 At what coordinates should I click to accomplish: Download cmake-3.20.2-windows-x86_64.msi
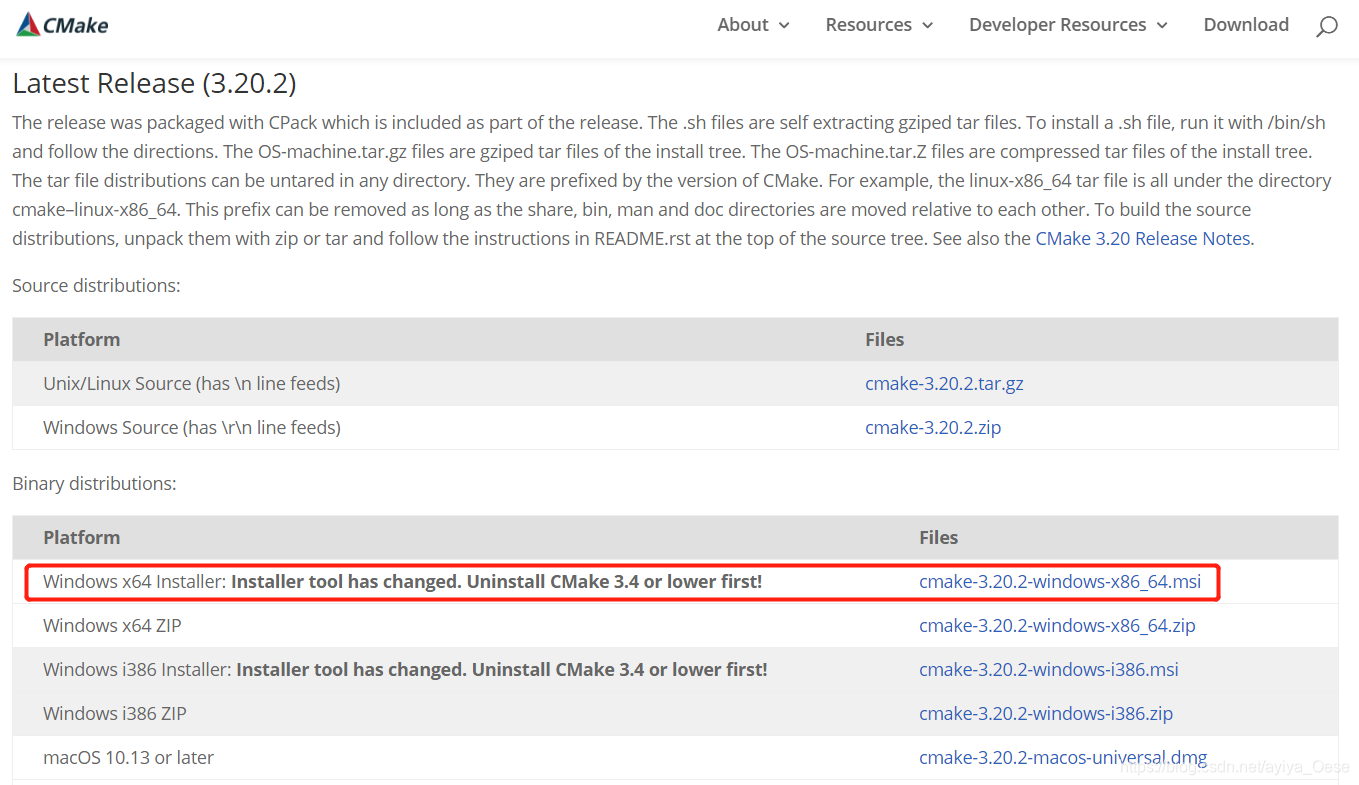click(1060, 581)
